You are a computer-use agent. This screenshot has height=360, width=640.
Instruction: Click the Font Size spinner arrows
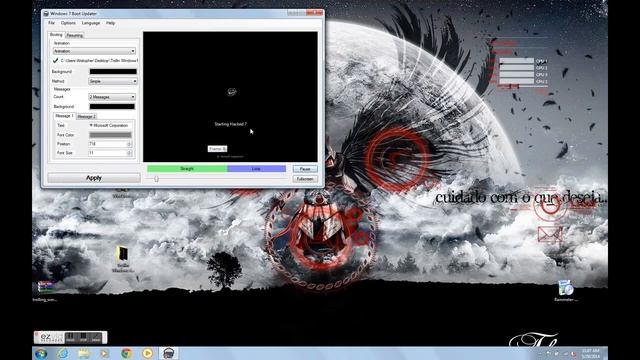(129, 153)
